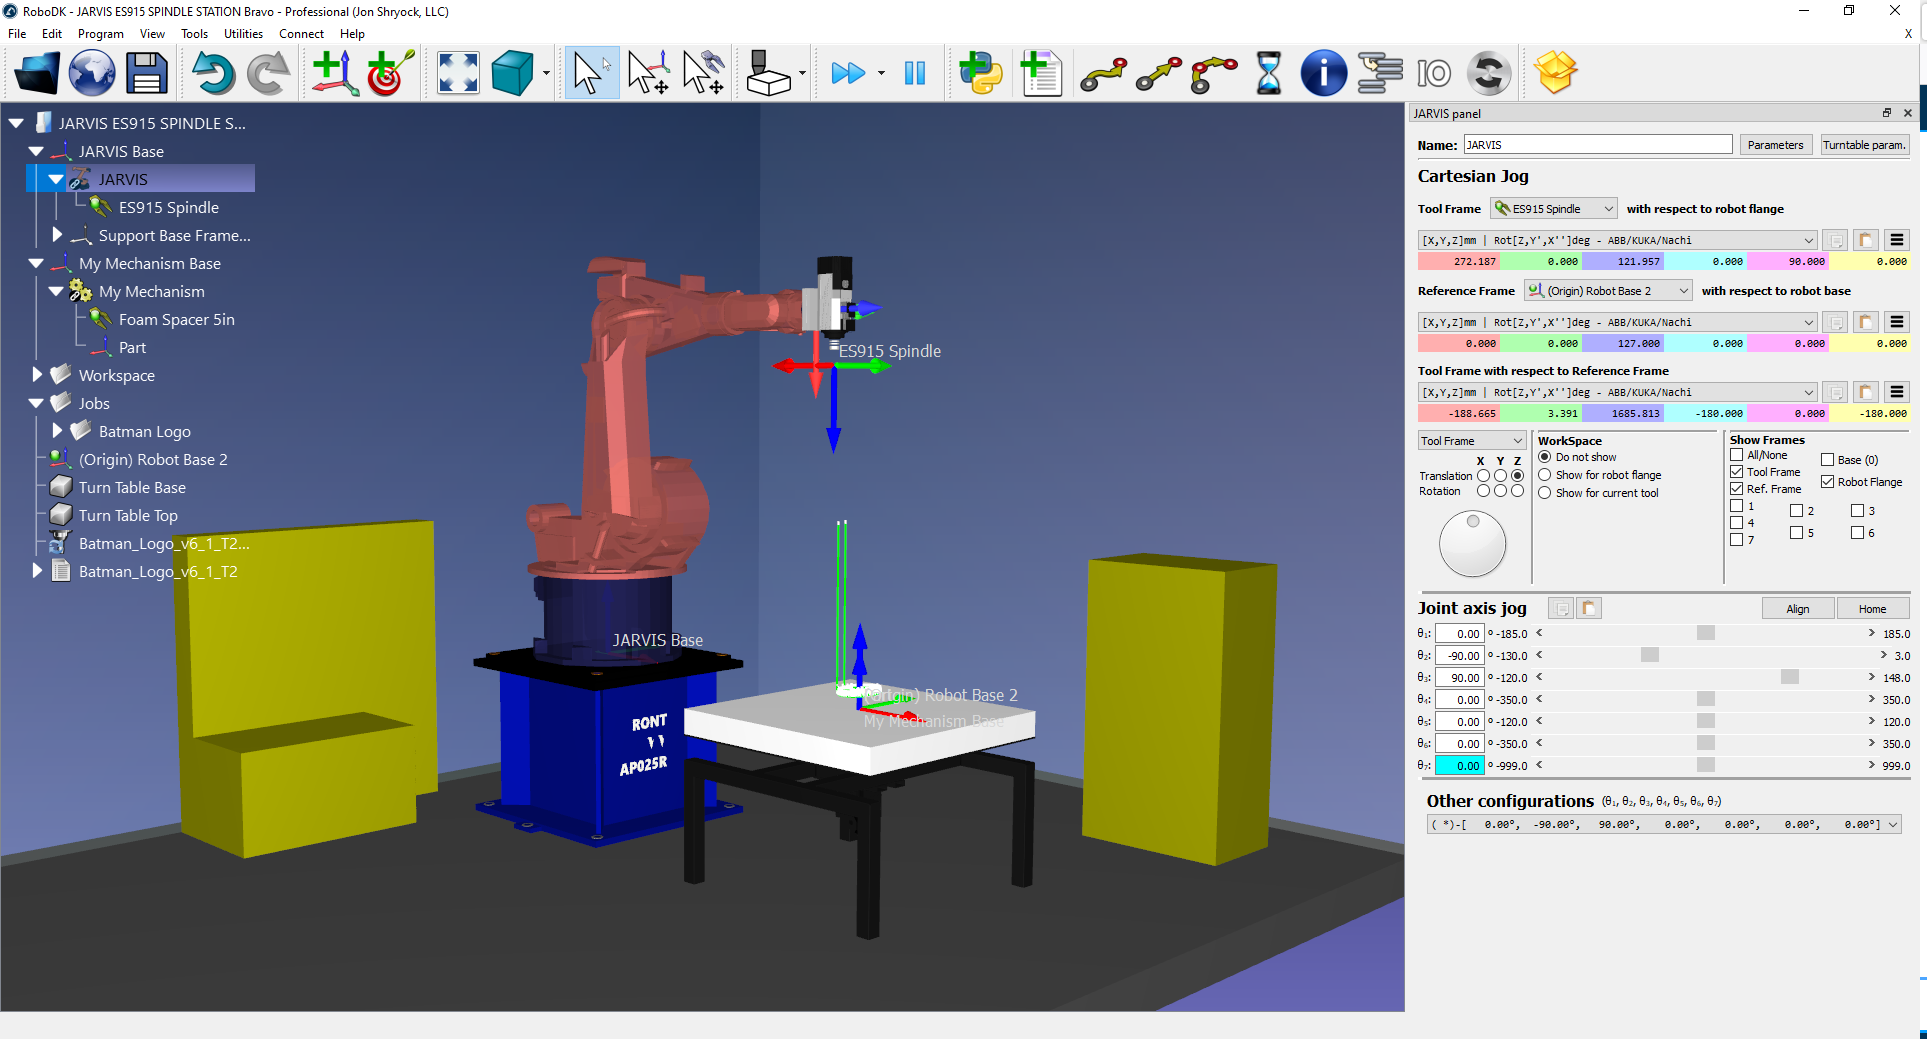1927x1039 pixels.
Task: Pause simulation with the pause icon
Action: pos(914,73)
